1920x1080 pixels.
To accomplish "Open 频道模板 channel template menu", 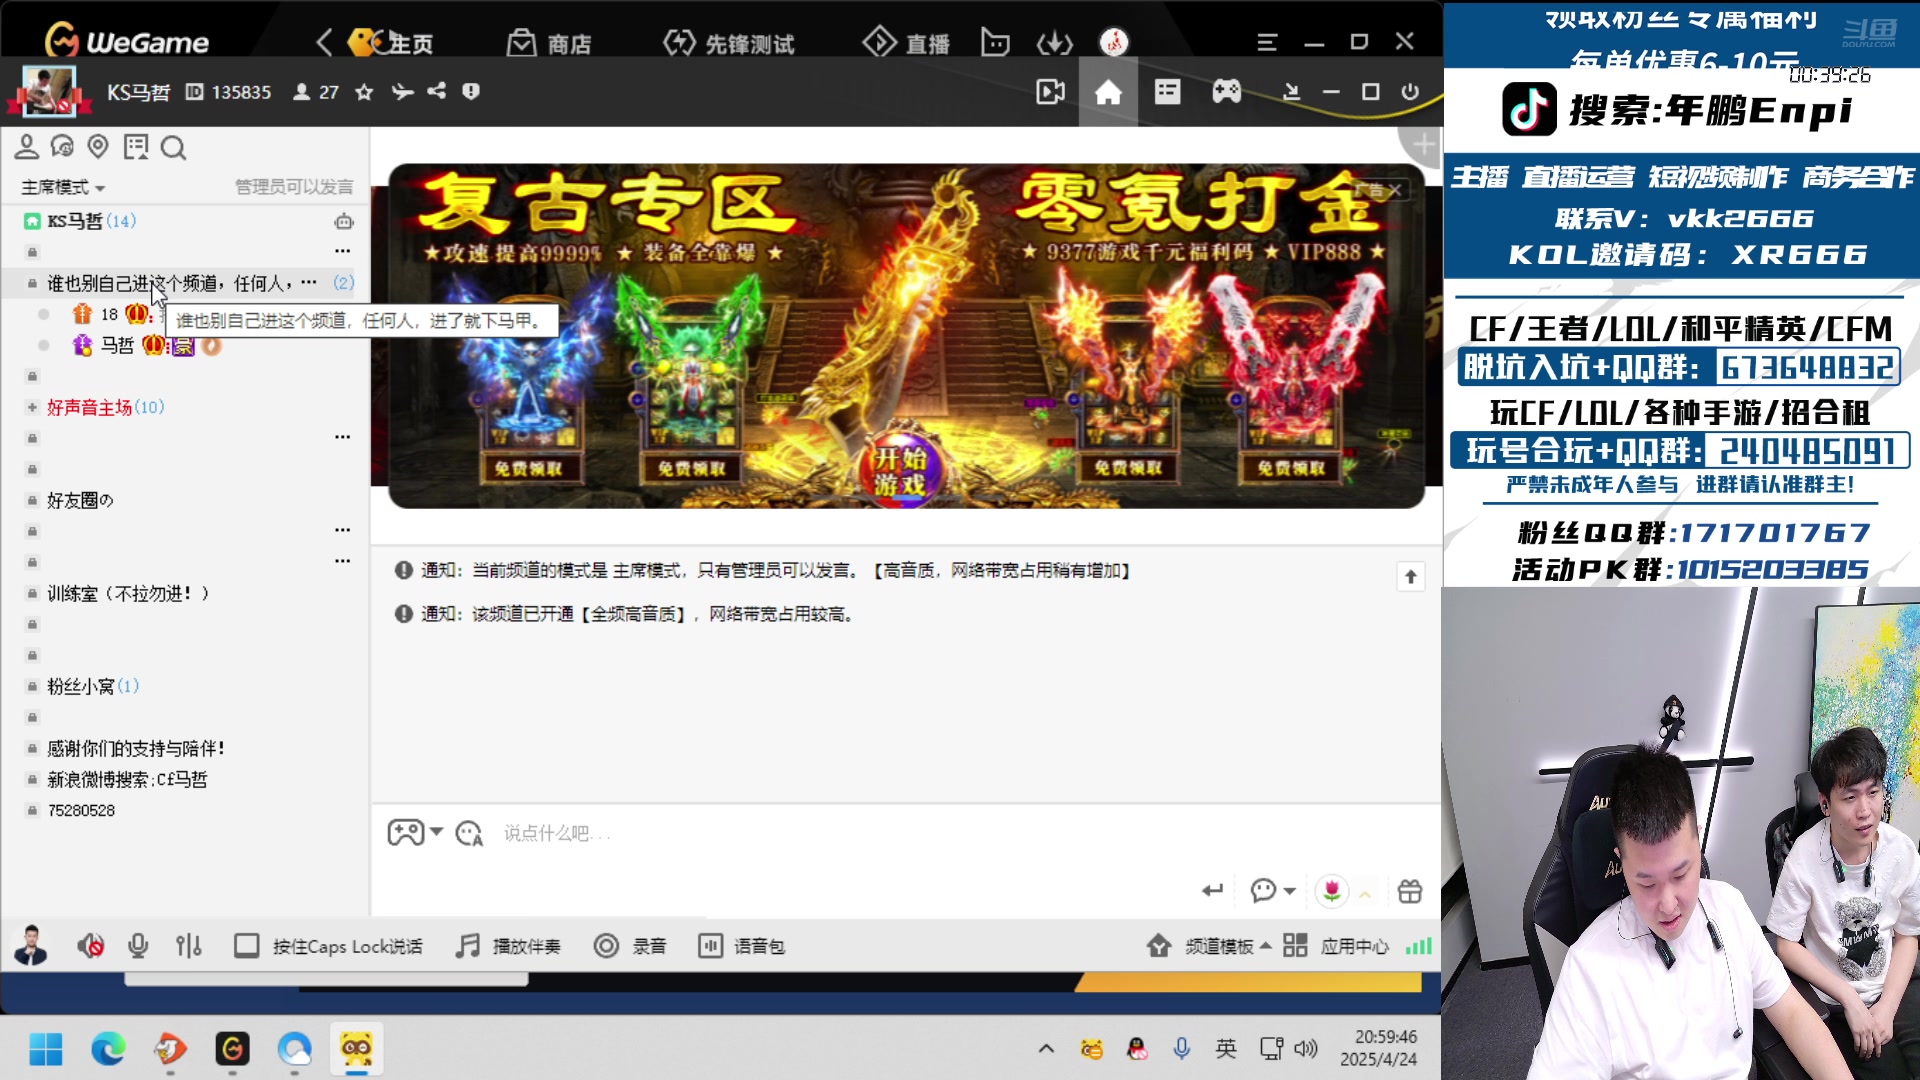I will pos(1209,946).
